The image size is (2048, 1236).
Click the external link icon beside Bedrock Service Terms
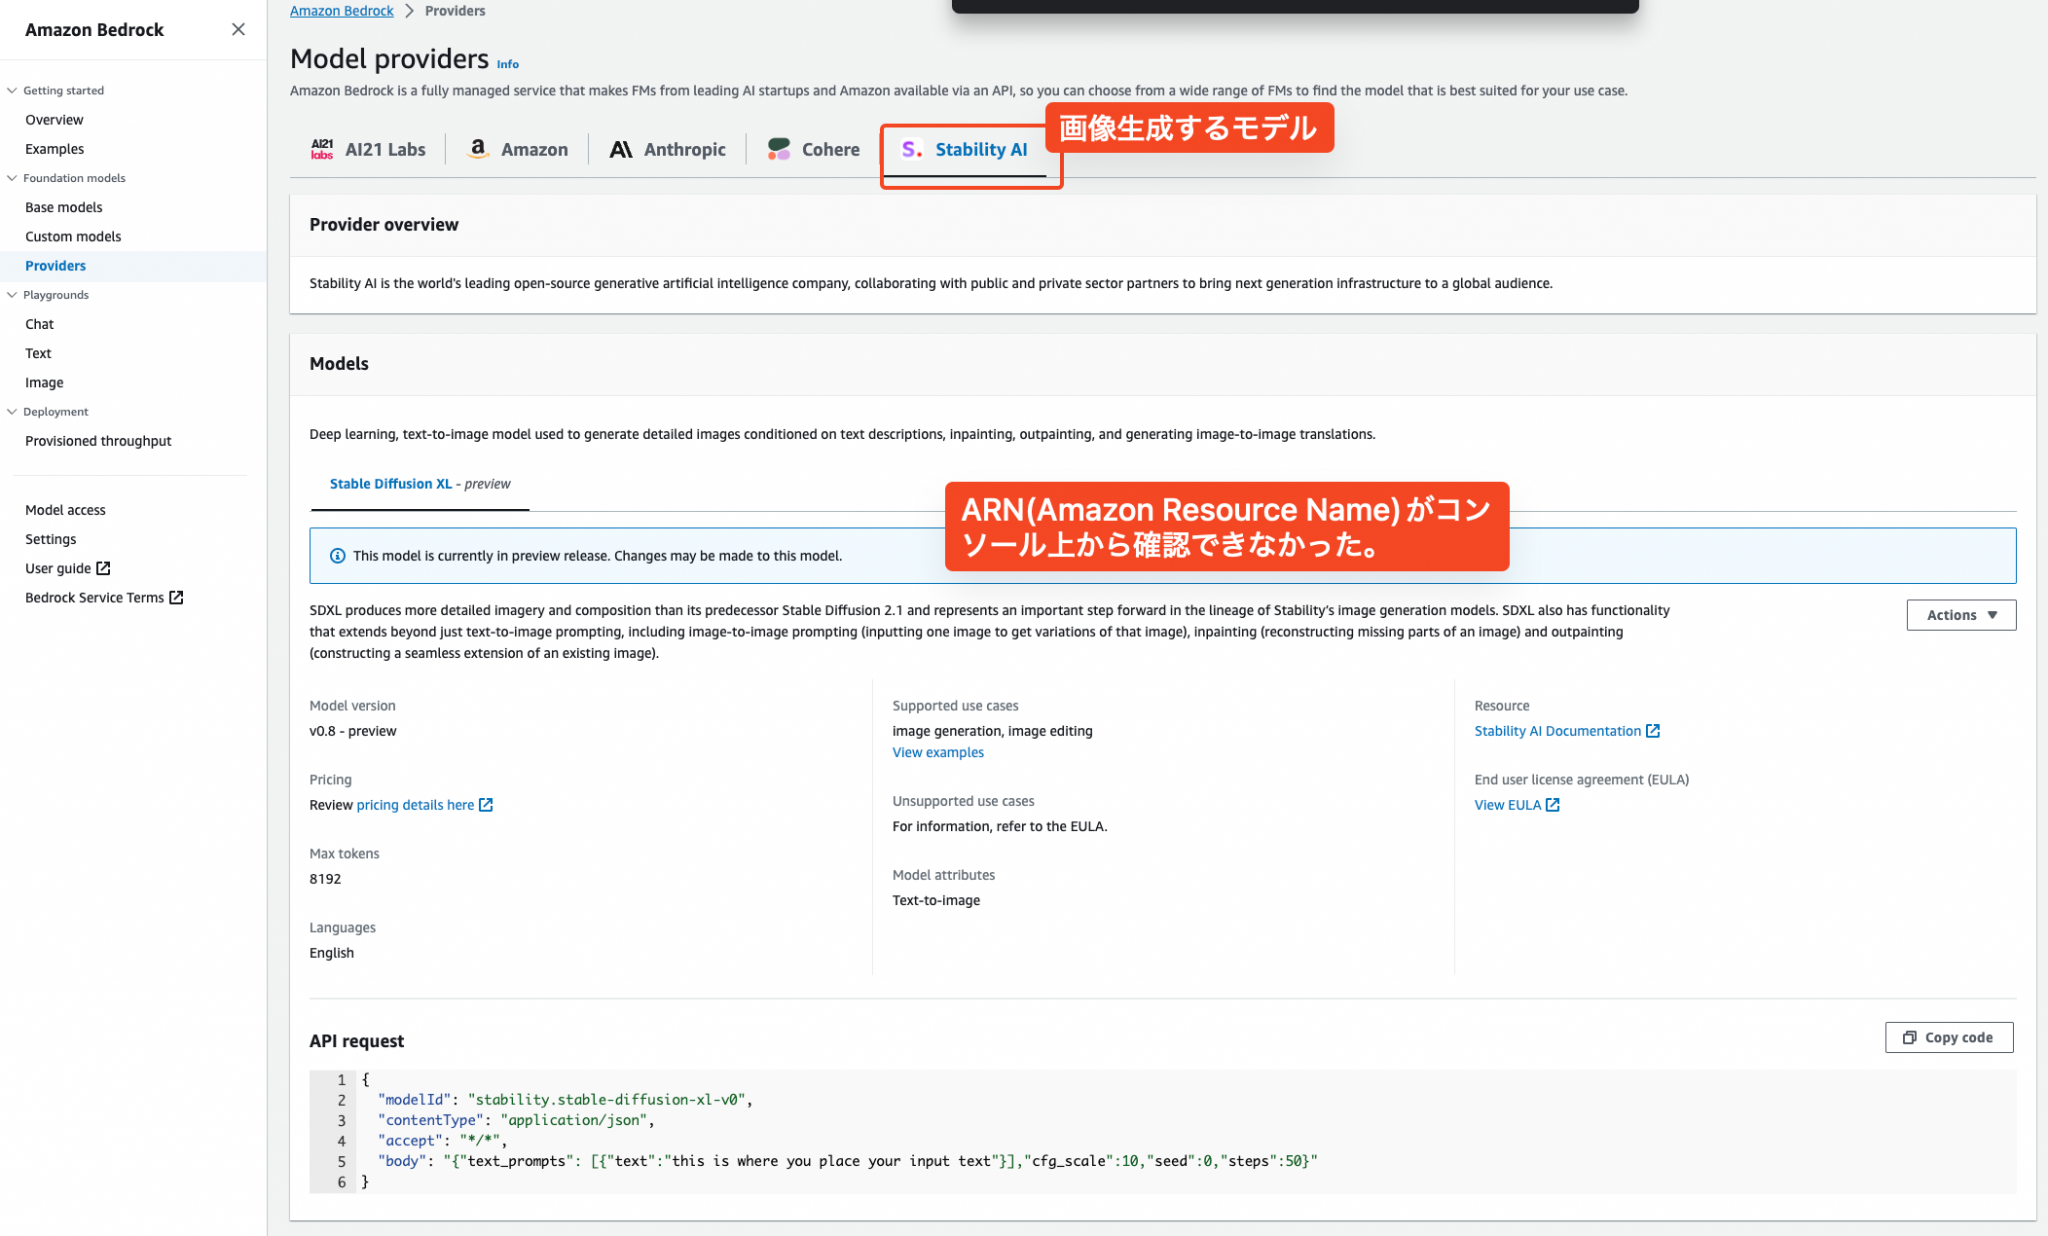point(177,597)
